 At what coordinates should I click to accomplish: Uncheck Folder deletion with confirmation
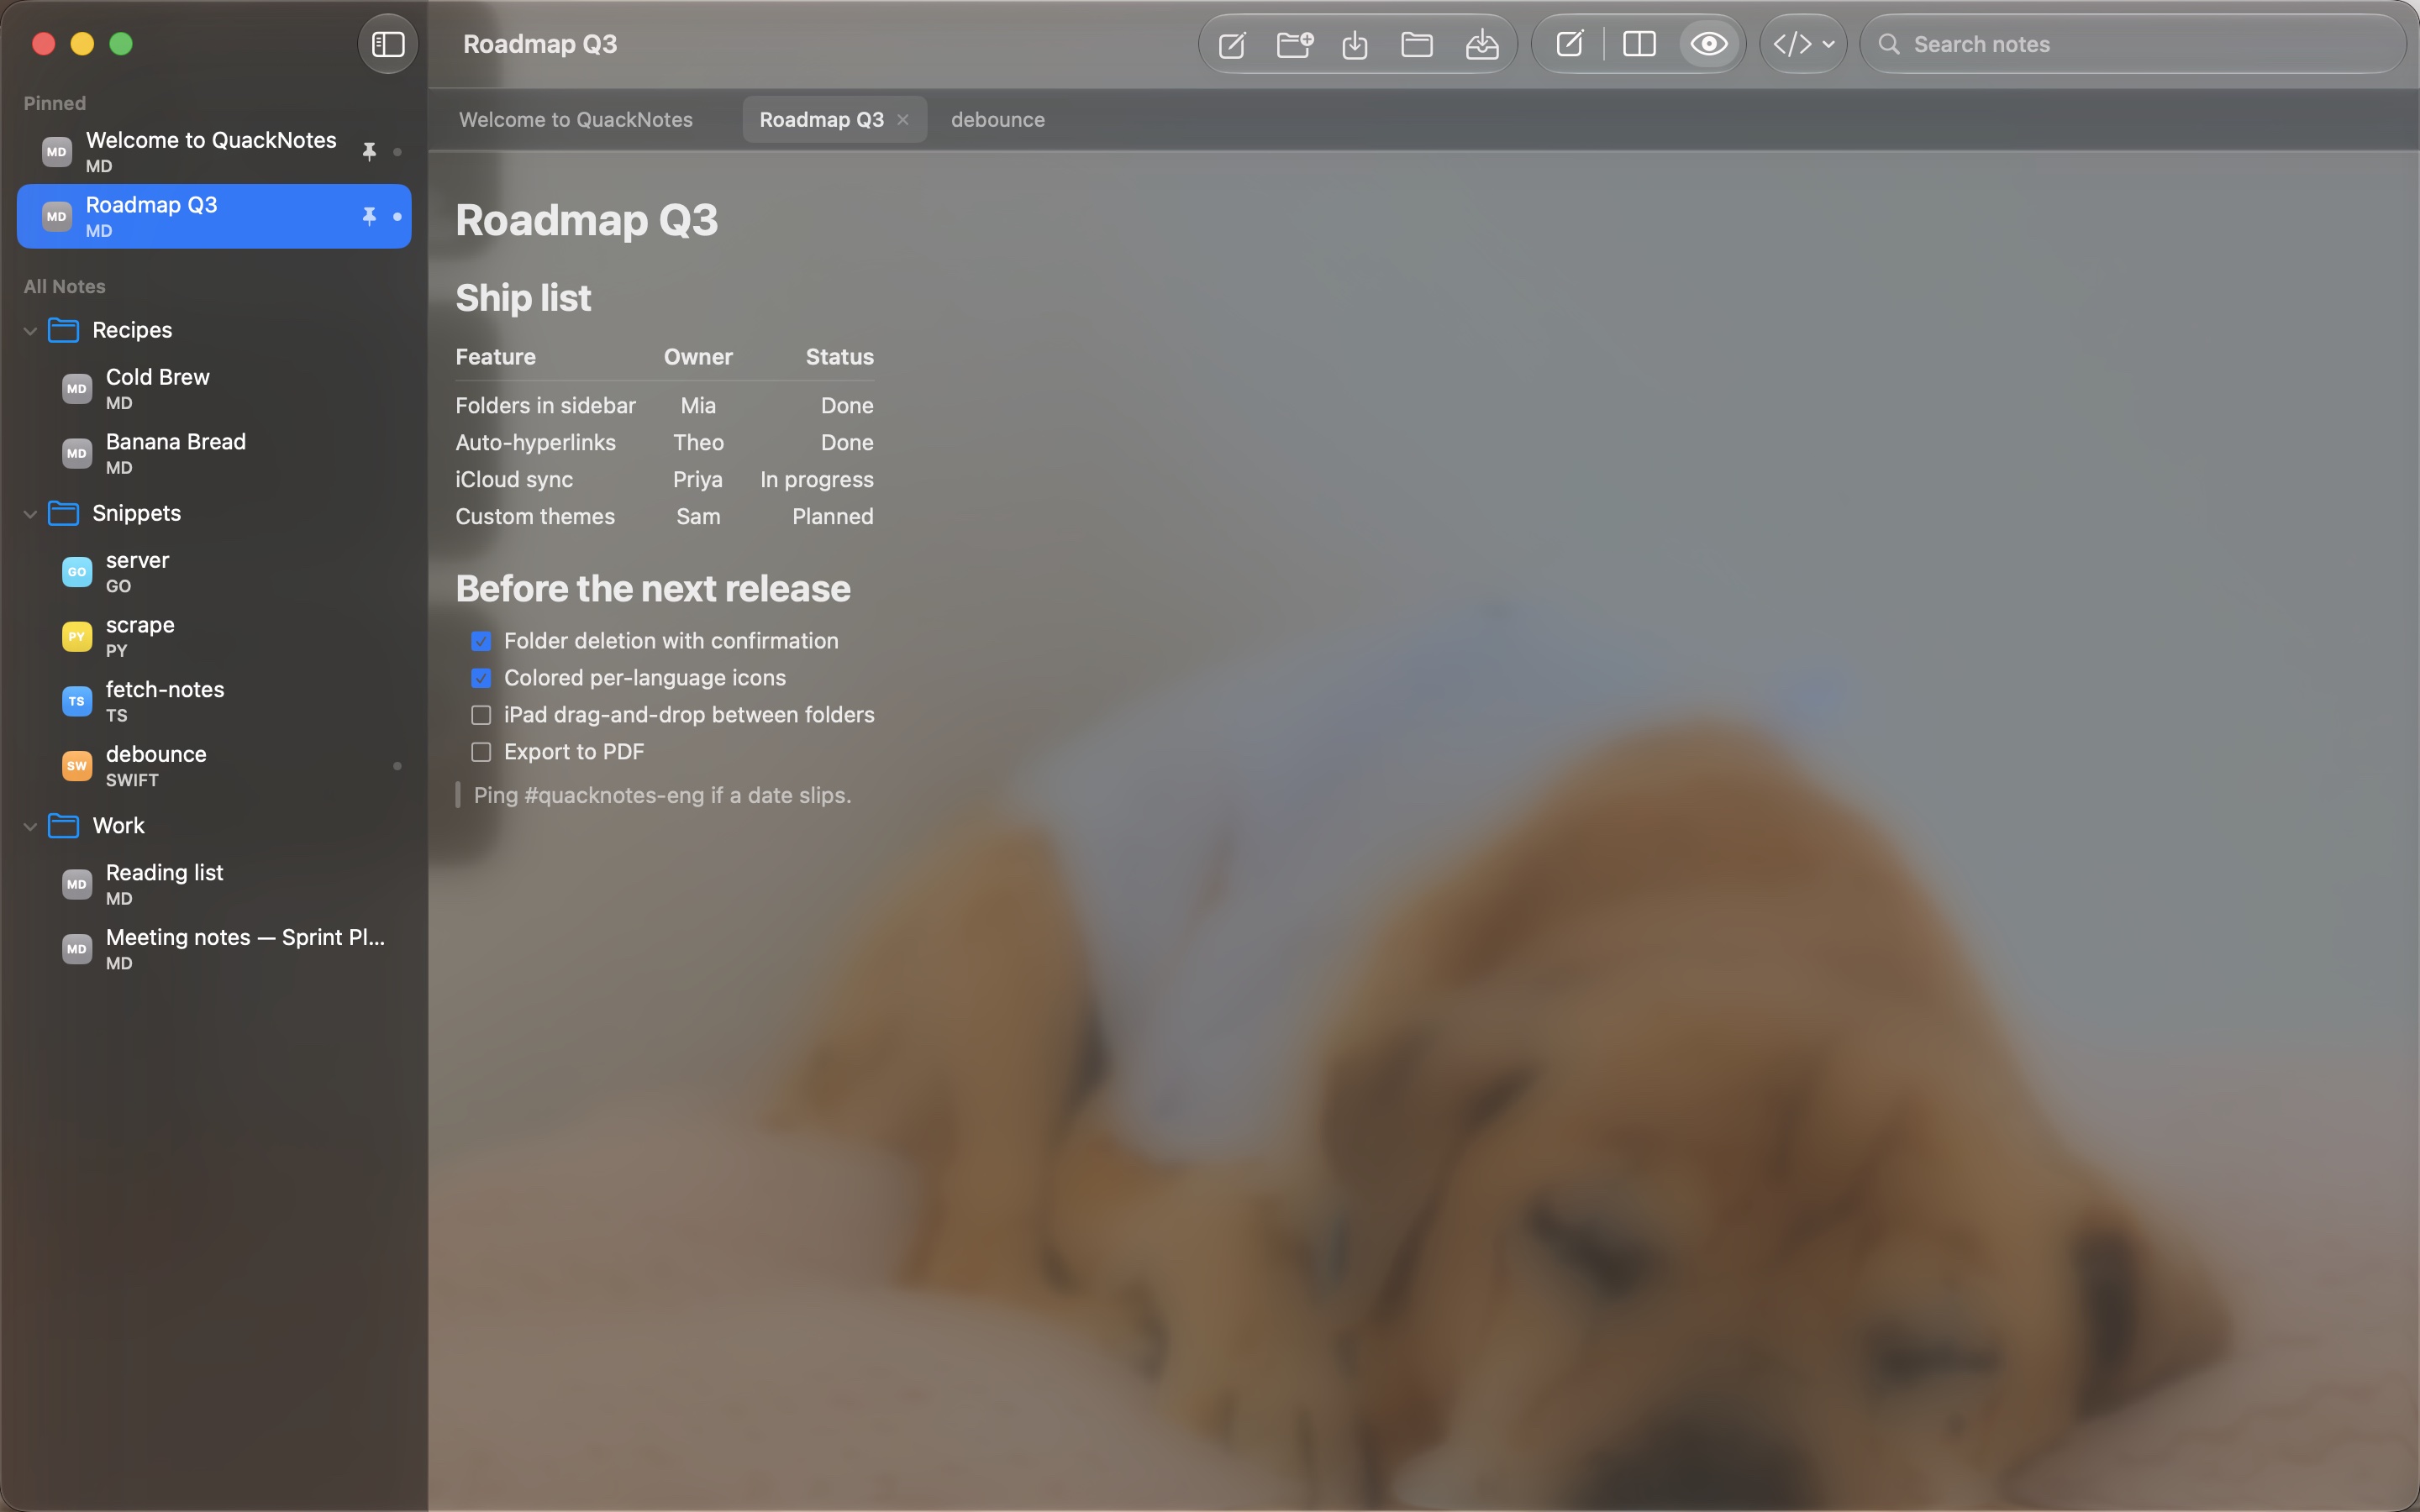pyautogui.click(x=481, y=641)
